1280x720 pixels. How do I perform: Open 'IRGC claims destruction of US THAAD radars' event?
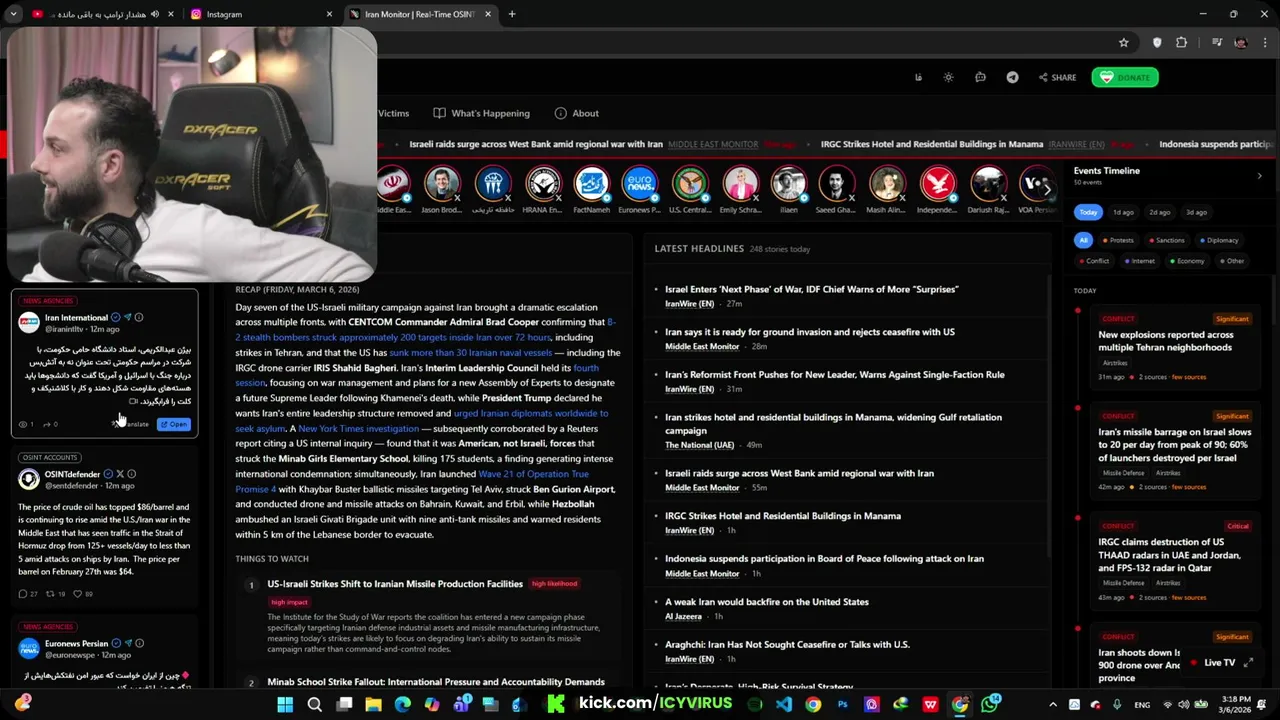tap(1169, 555)
